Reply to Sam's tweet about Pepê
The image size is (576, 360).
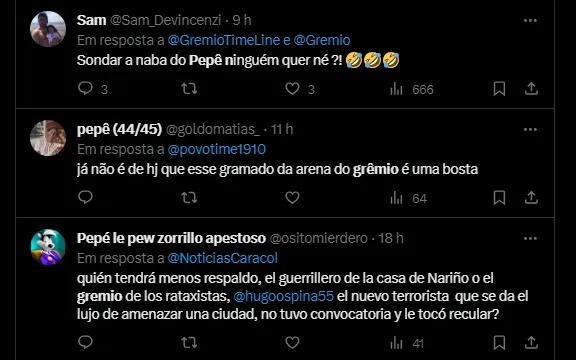click(86, 89)
